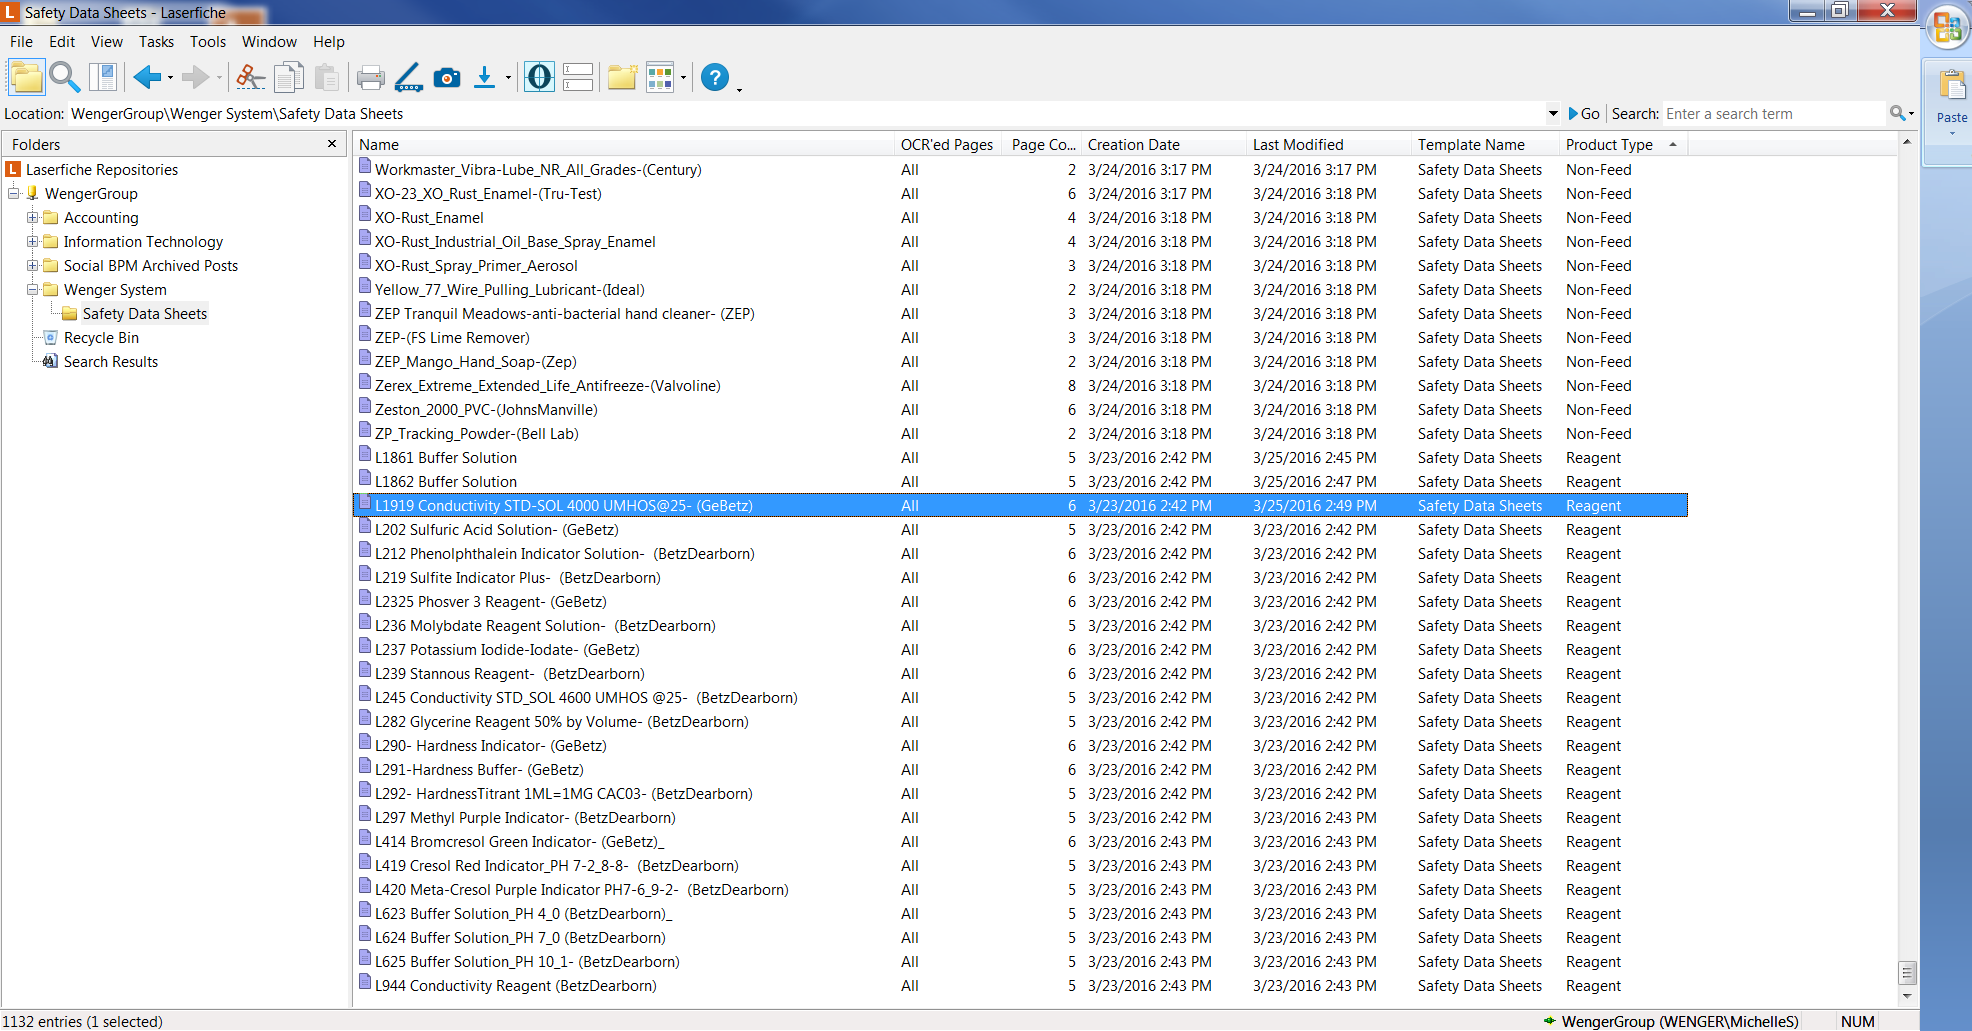This screenshot has width=1972, height=1031.
Task: Click the blue Help question mark icon
Action: tap(715, 77)
